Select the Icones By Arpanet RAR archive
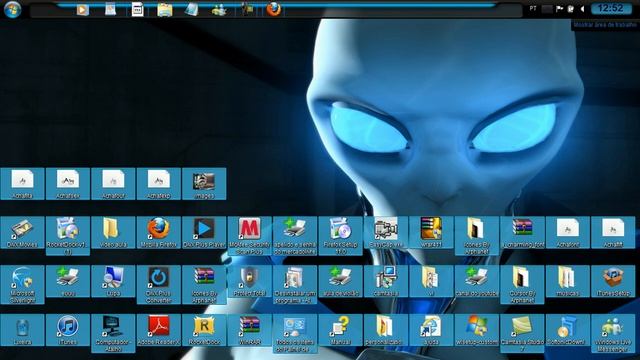The image size is (640, 360). 204,284
